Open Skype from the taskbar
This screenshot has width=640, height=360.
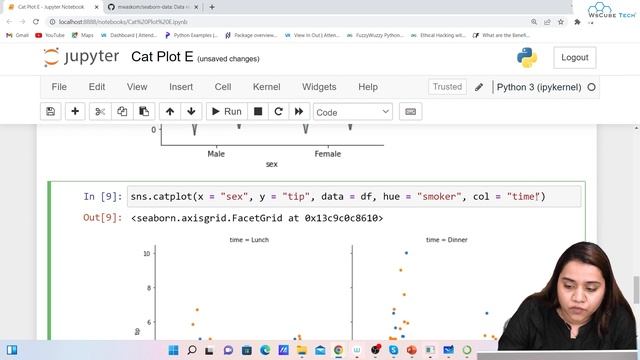[393, 350]
